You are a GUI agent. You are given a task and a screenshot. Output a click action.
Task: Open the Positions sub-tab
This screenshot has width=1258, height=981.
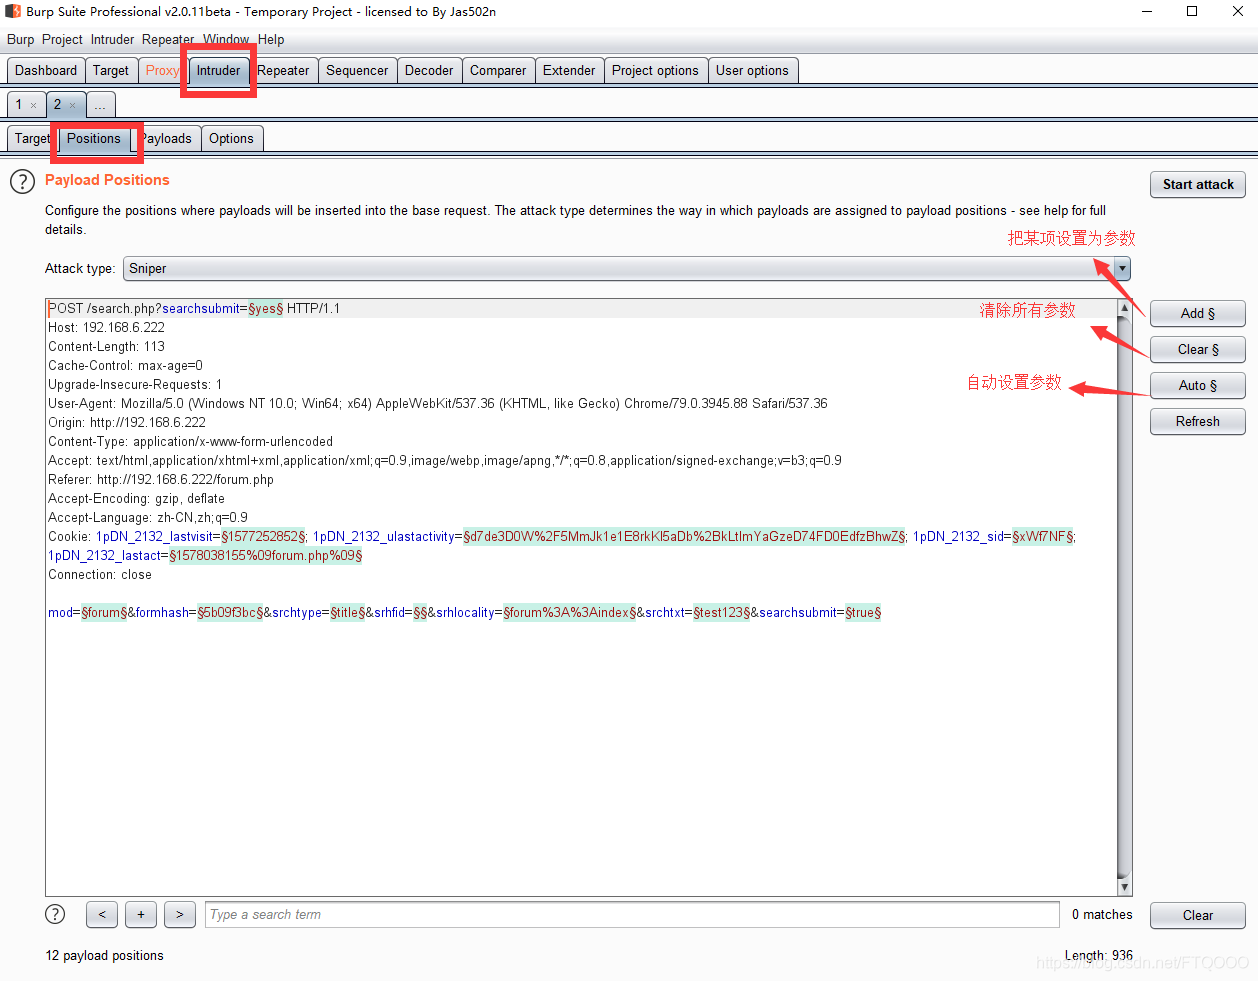pyautogui.click(x=94, y=139)
